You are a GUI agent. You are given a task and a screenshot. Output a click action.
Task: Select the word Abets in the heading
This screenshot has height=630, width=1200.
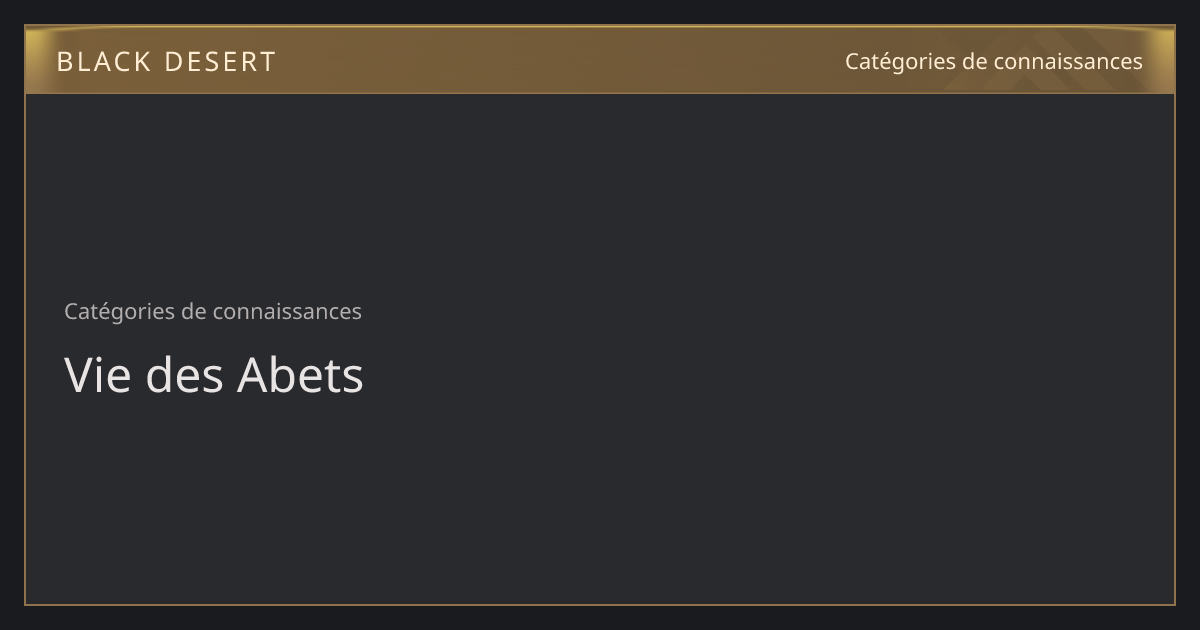300,375
